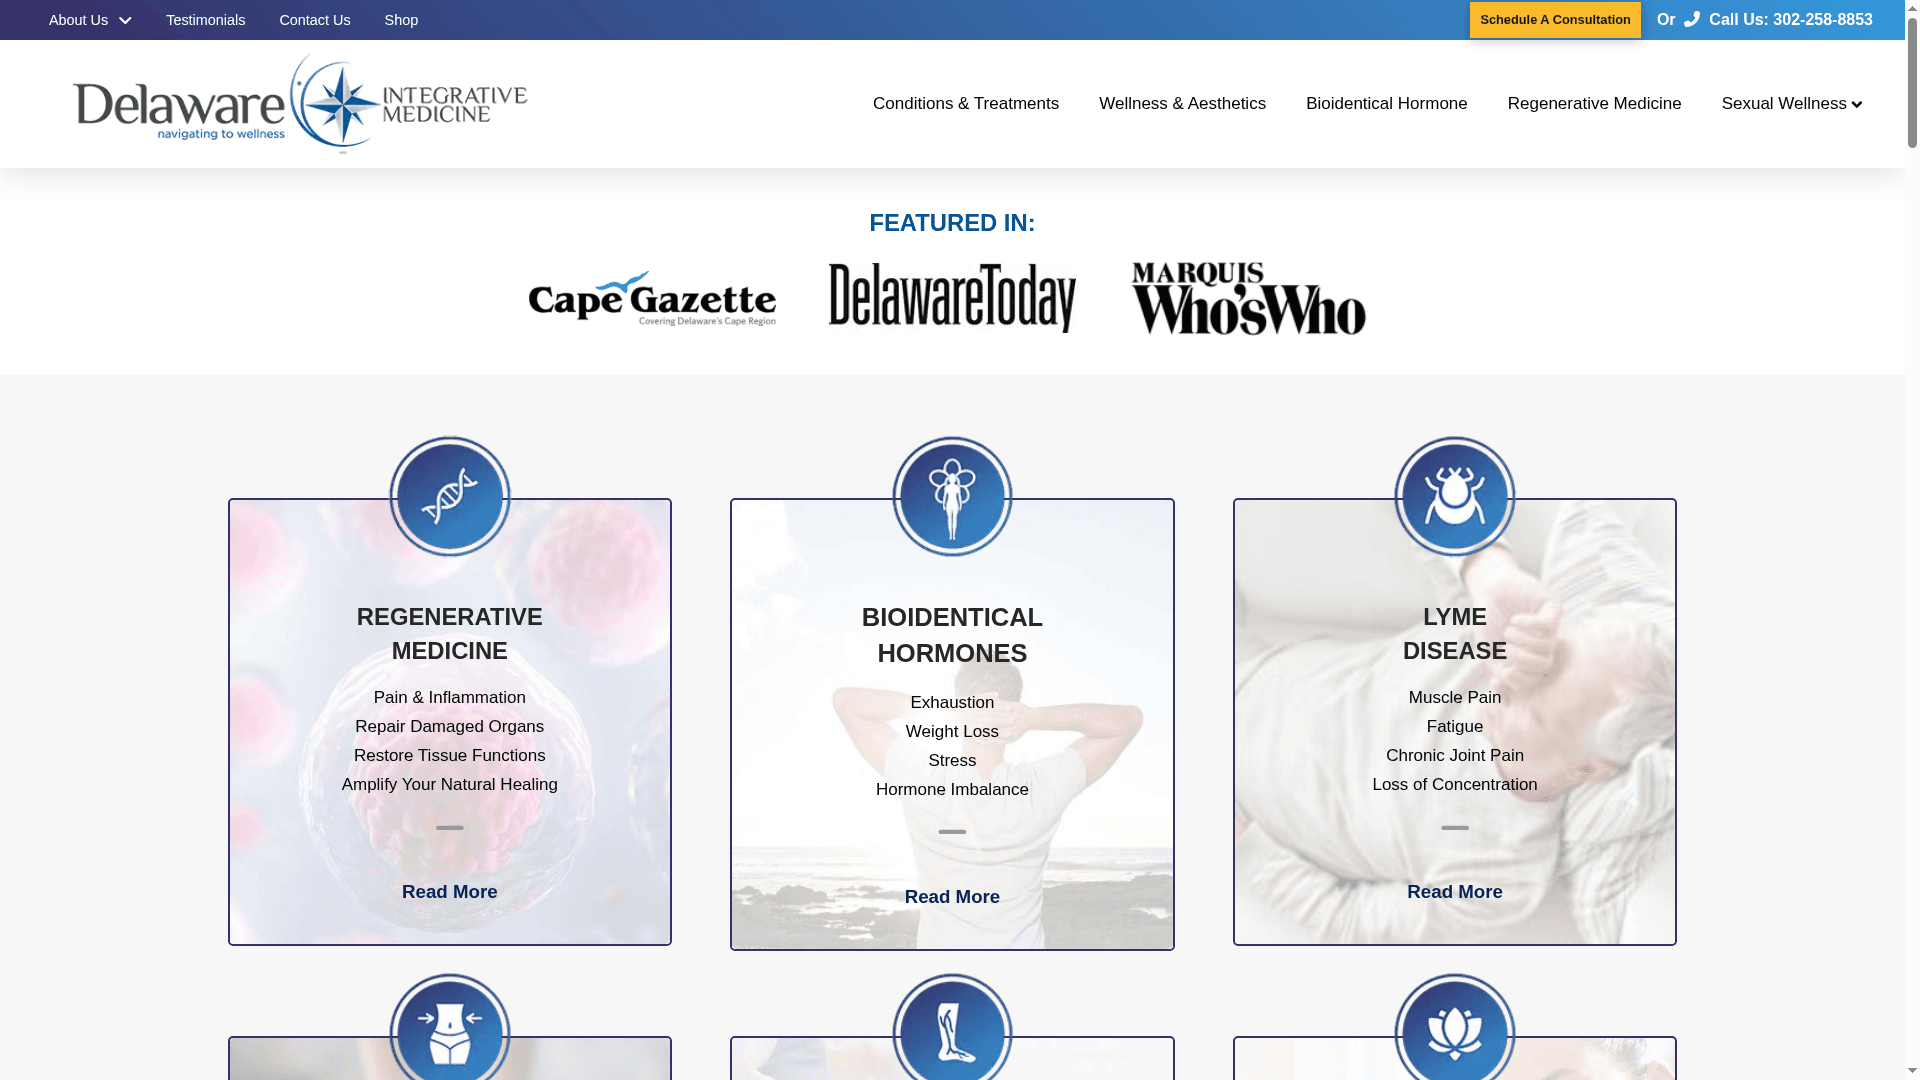Click the Schedule A Consultation button
This screenshot has width=1920, height=1080.
click(x=1555, y=19)
